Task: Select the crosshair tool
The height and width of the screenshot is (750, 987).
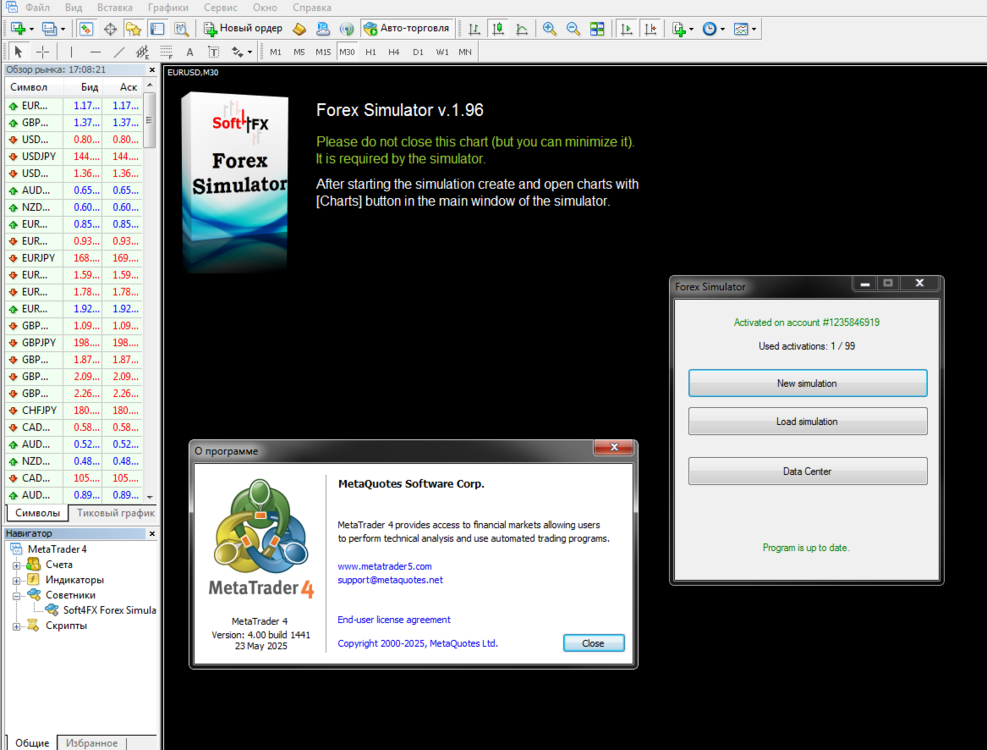Action: point(42,52)
